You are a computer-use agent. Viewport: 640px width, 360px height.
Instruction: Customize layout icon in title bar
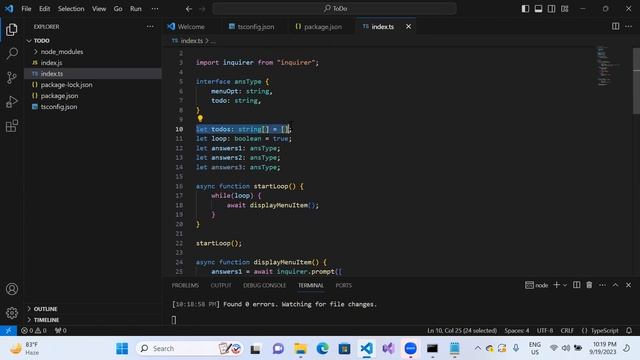pos(565,9)
